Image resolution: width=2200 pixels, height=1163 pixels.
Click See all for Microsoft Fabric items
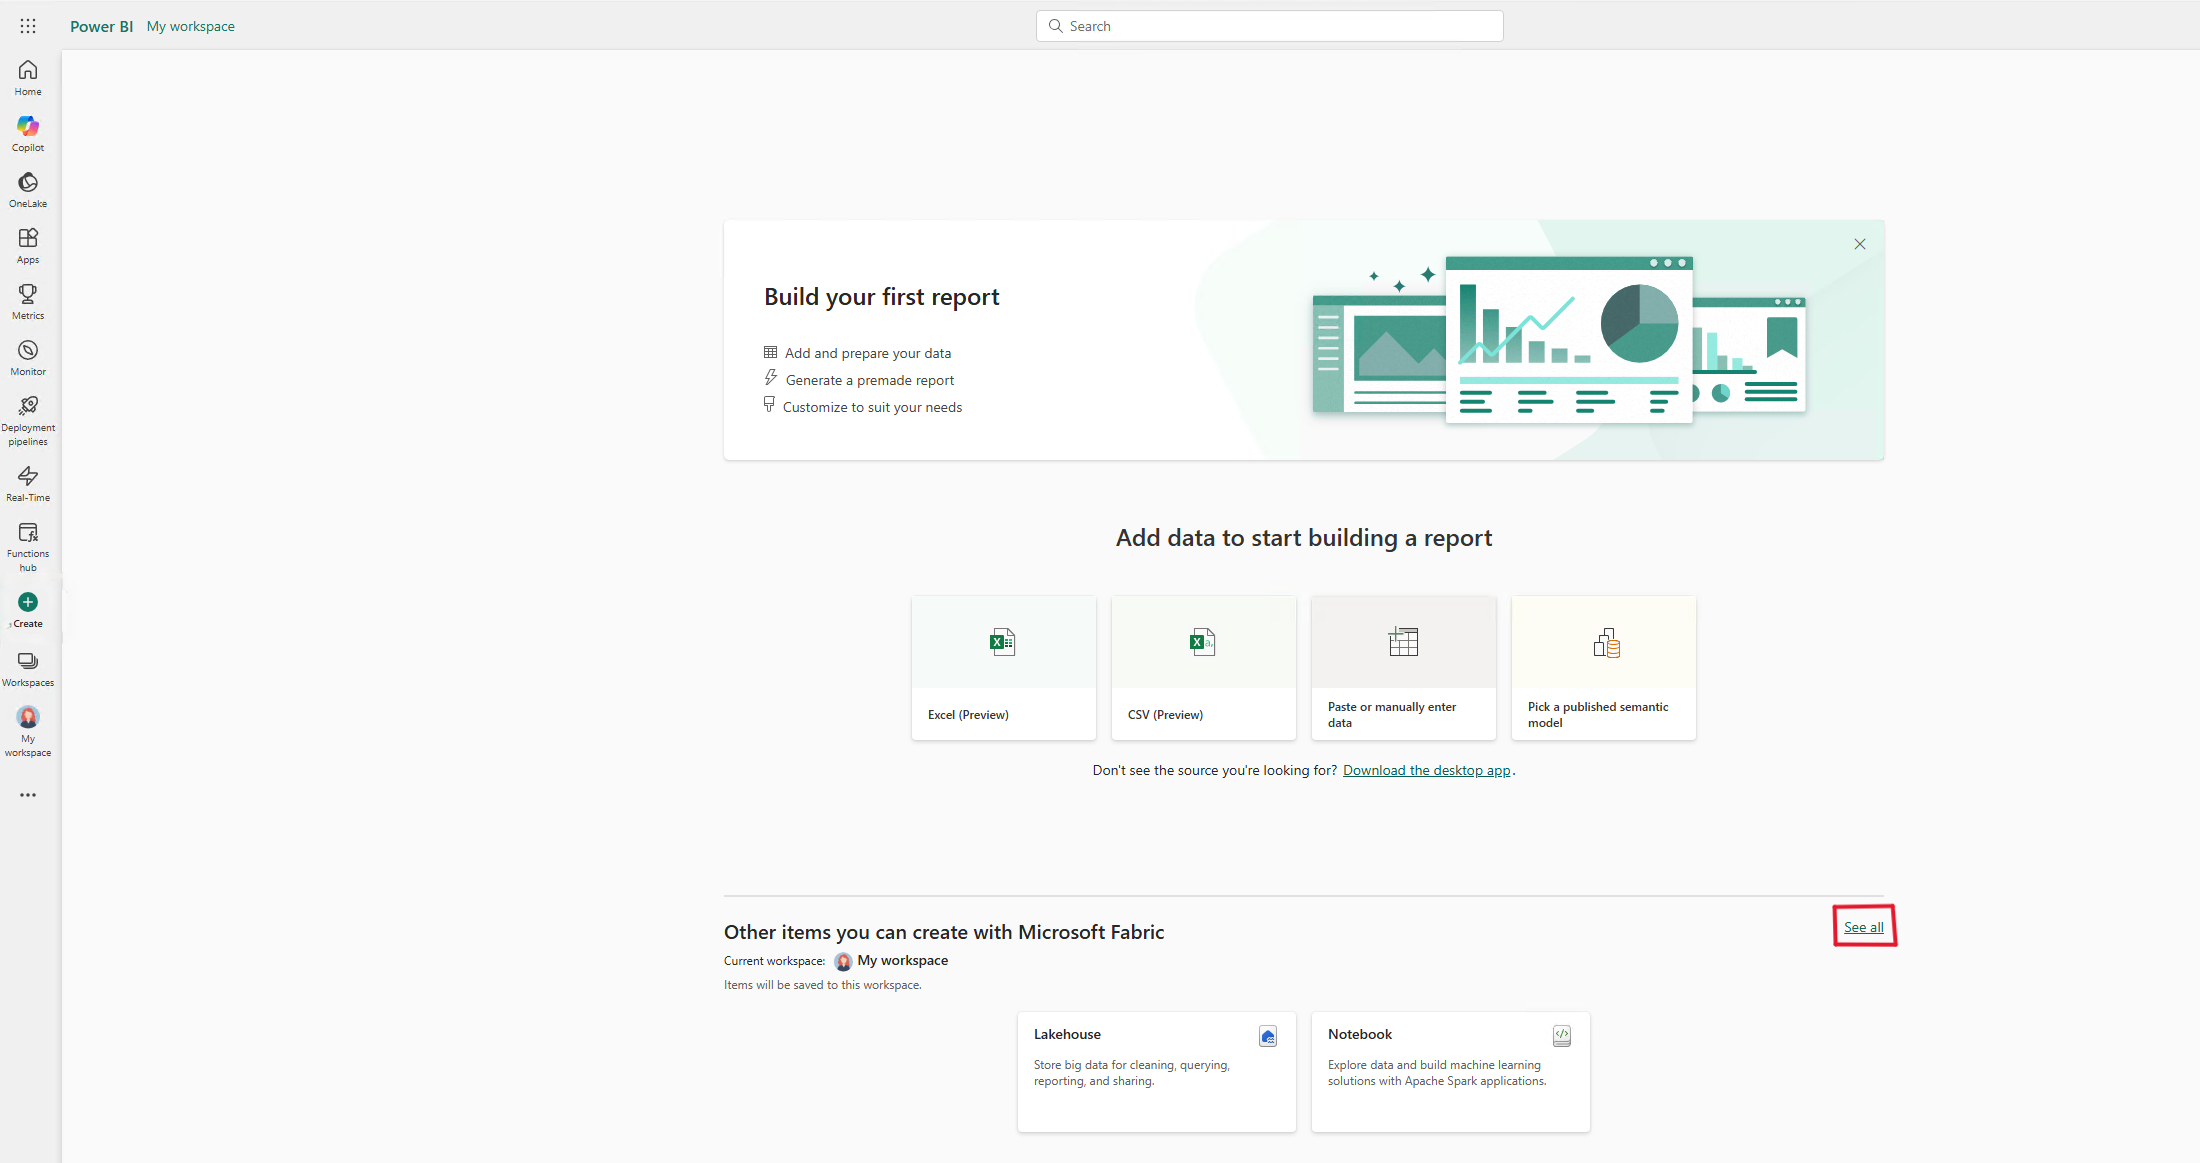pos(1864,927)
